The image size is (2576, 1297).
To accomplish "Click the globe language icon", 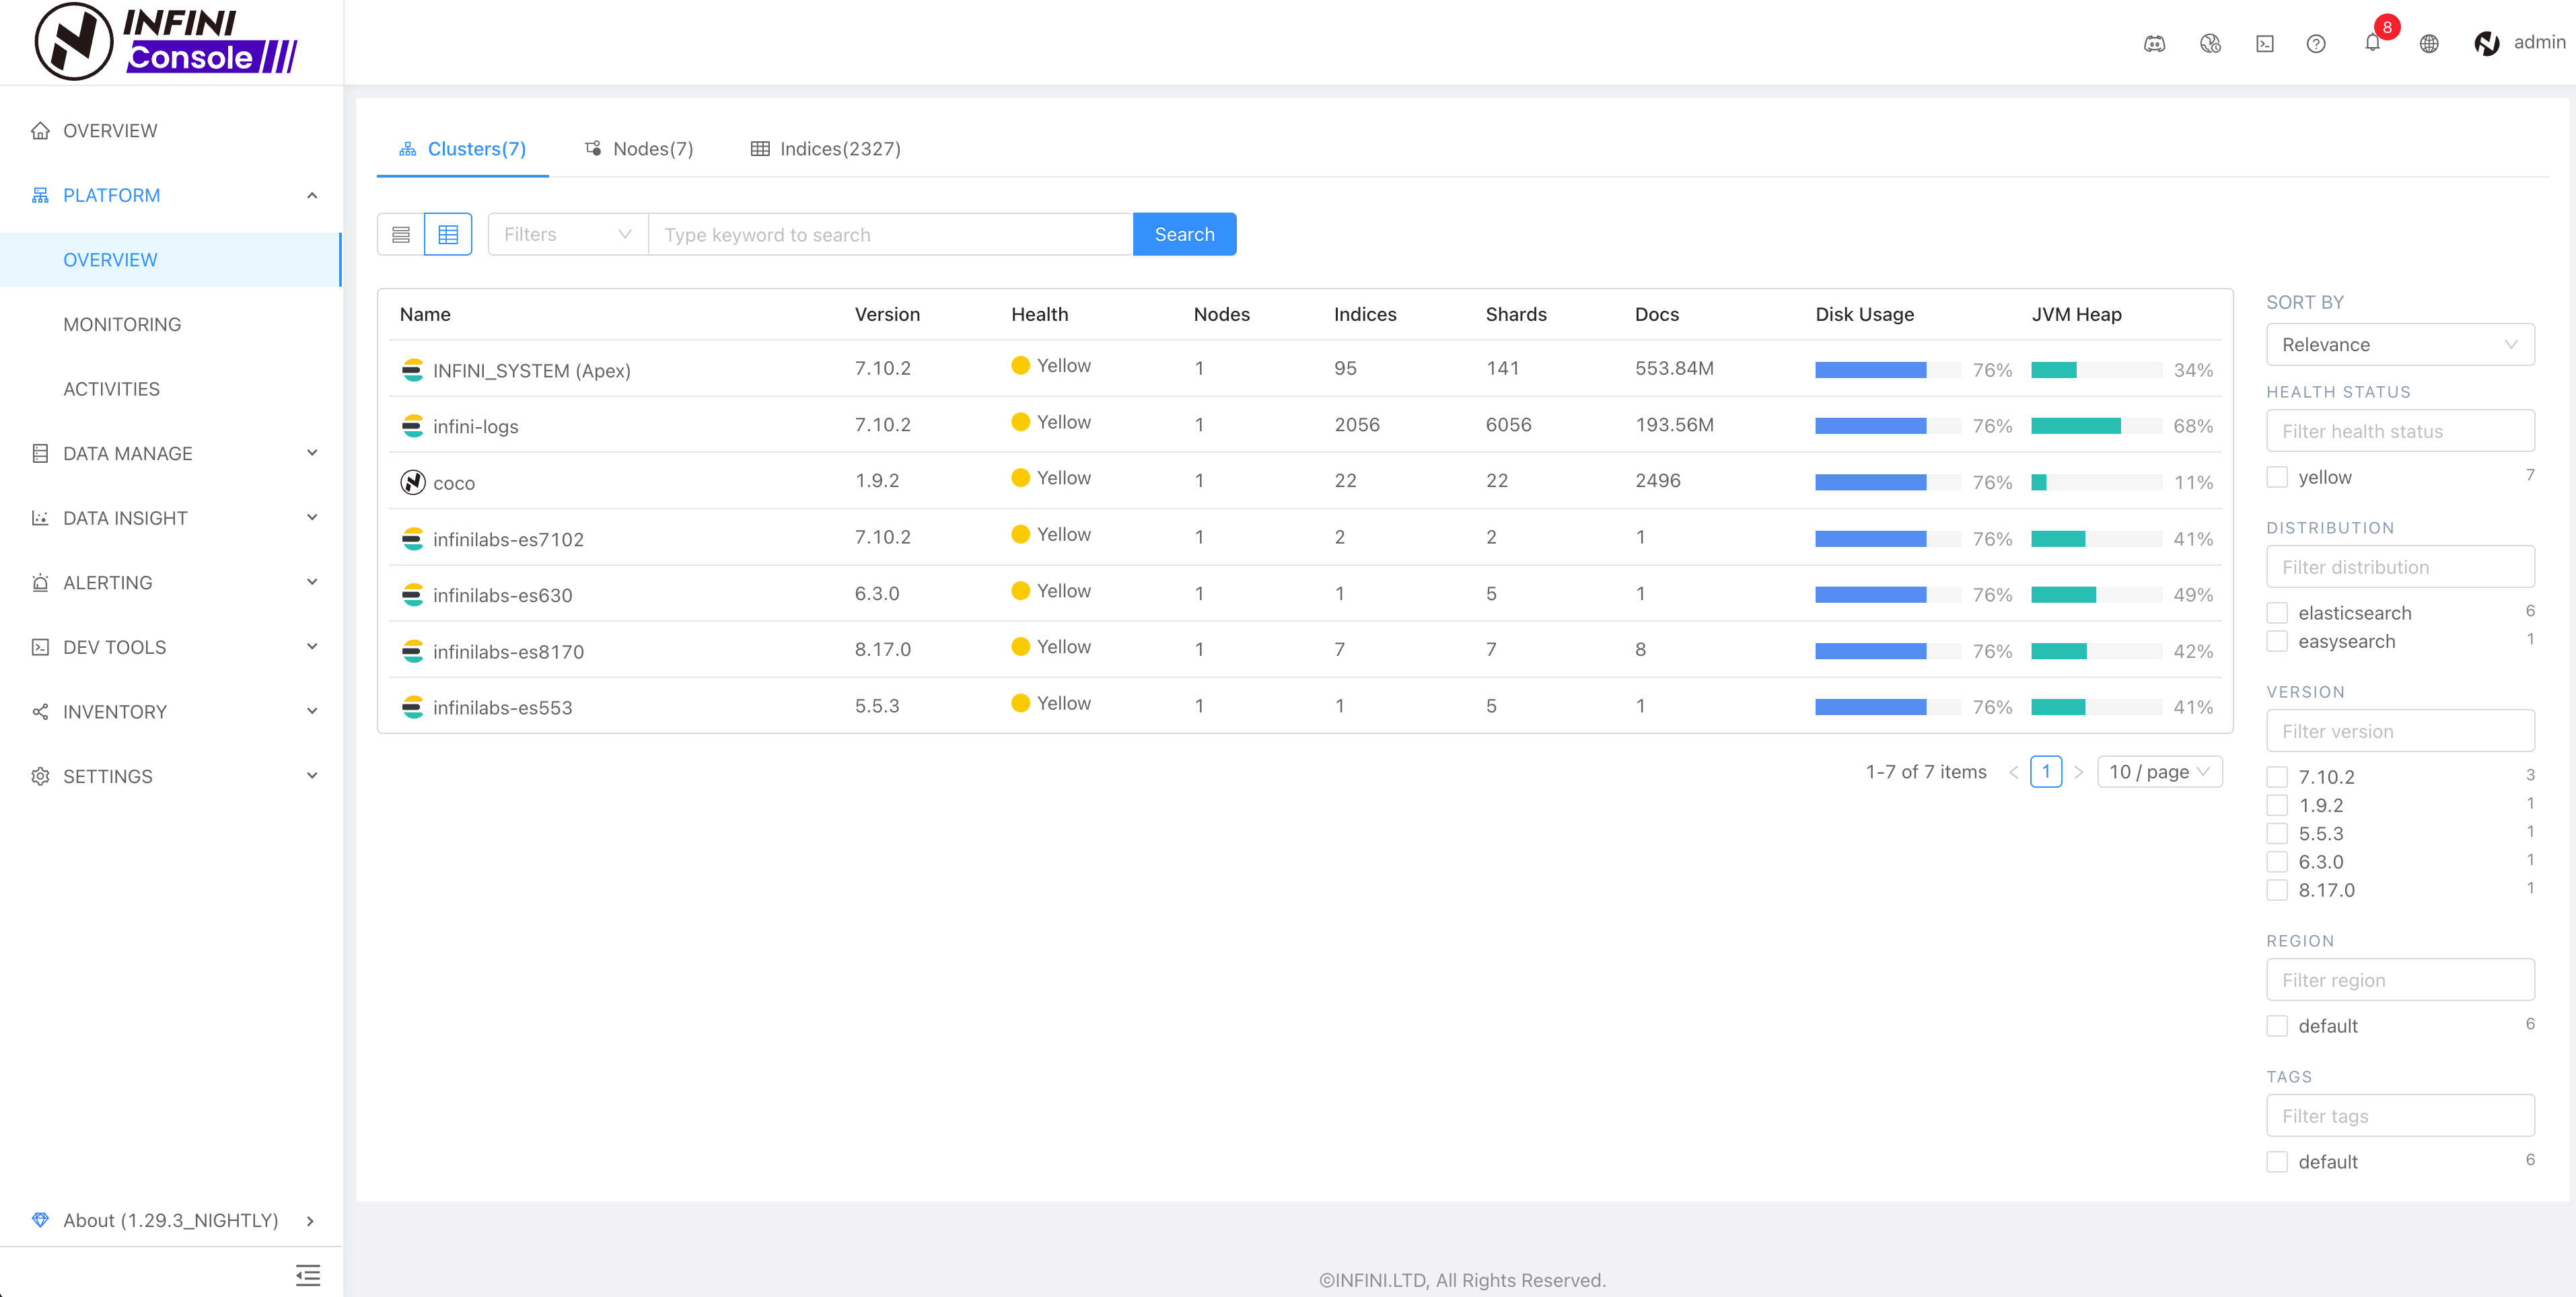I will (2428, 43).
